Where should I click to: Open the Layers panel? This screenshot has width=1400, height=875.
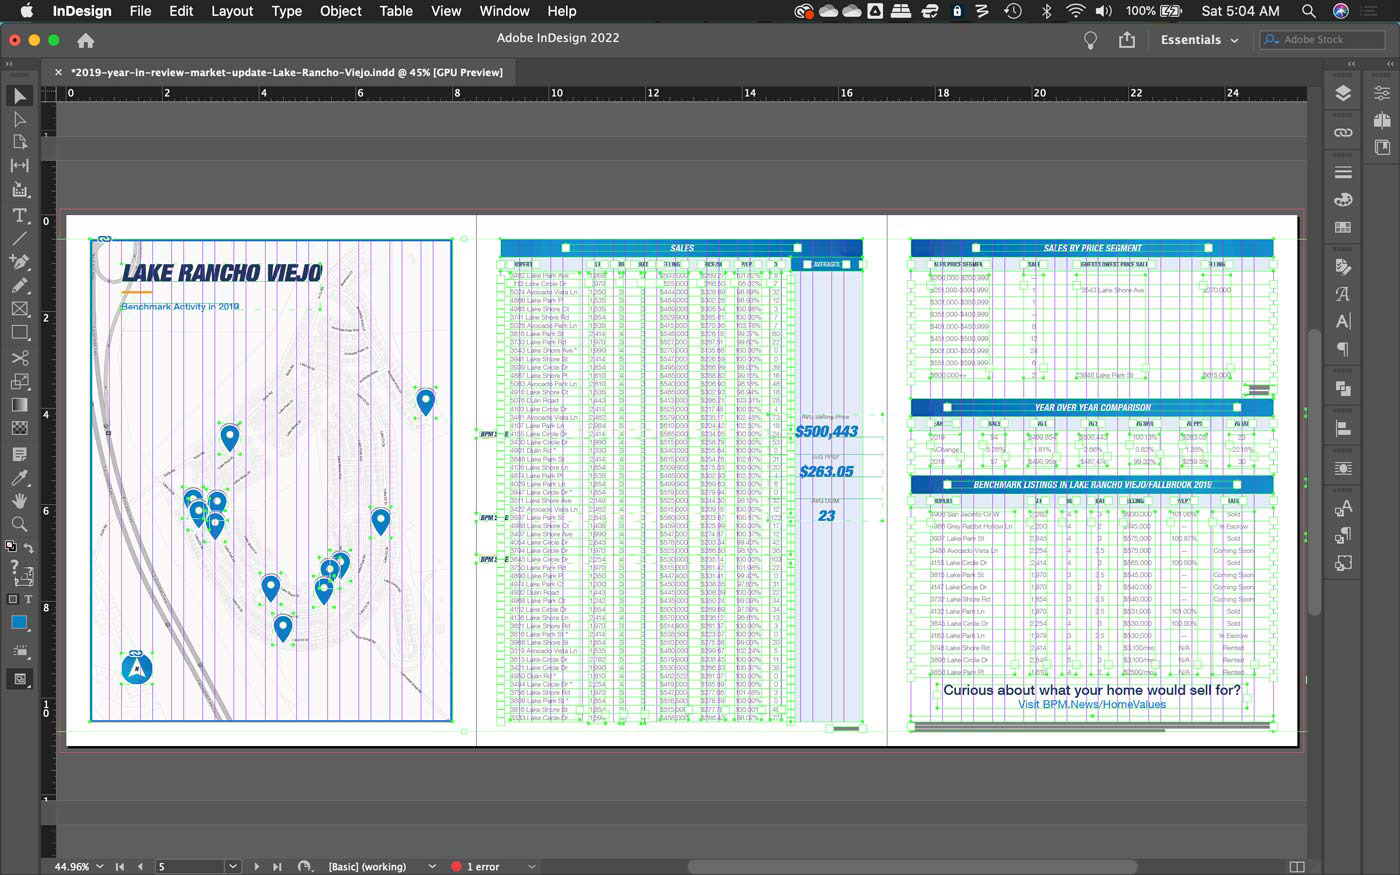[x=1343, y=94]
